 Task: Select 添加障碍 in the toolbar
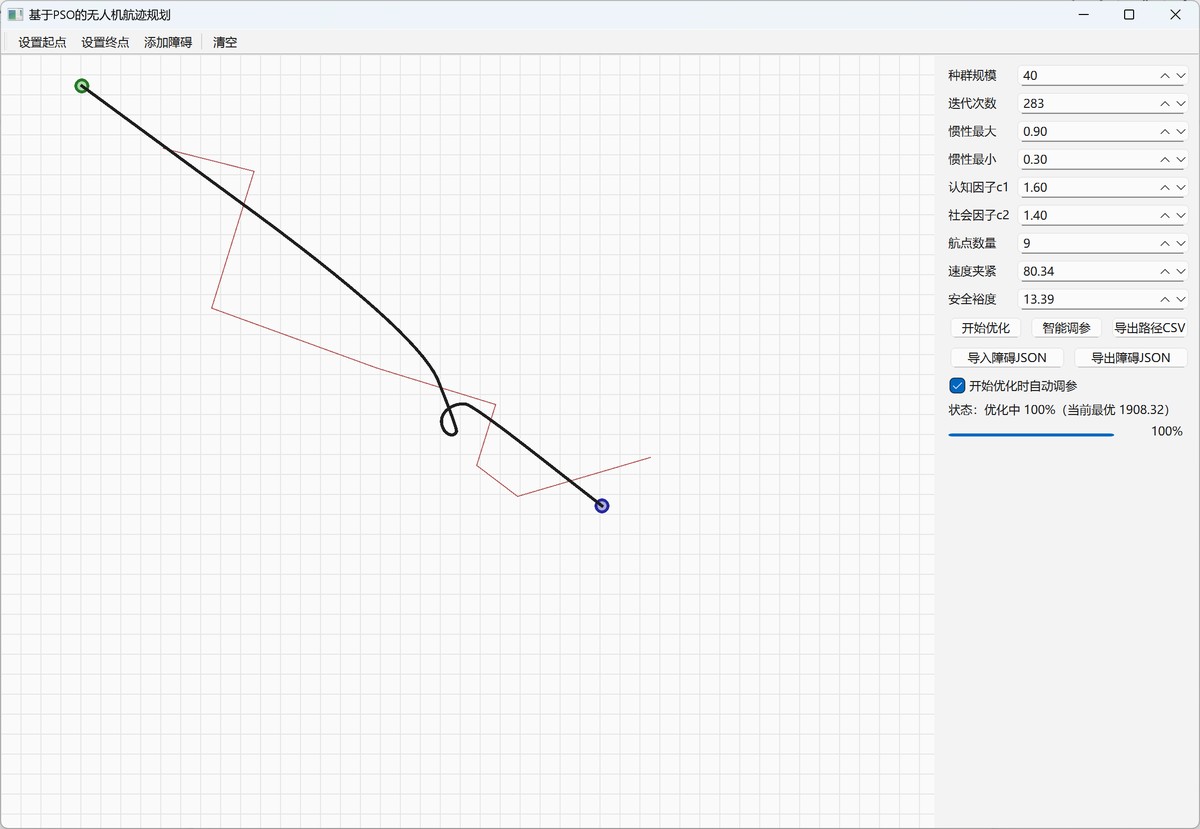point(168,42)
